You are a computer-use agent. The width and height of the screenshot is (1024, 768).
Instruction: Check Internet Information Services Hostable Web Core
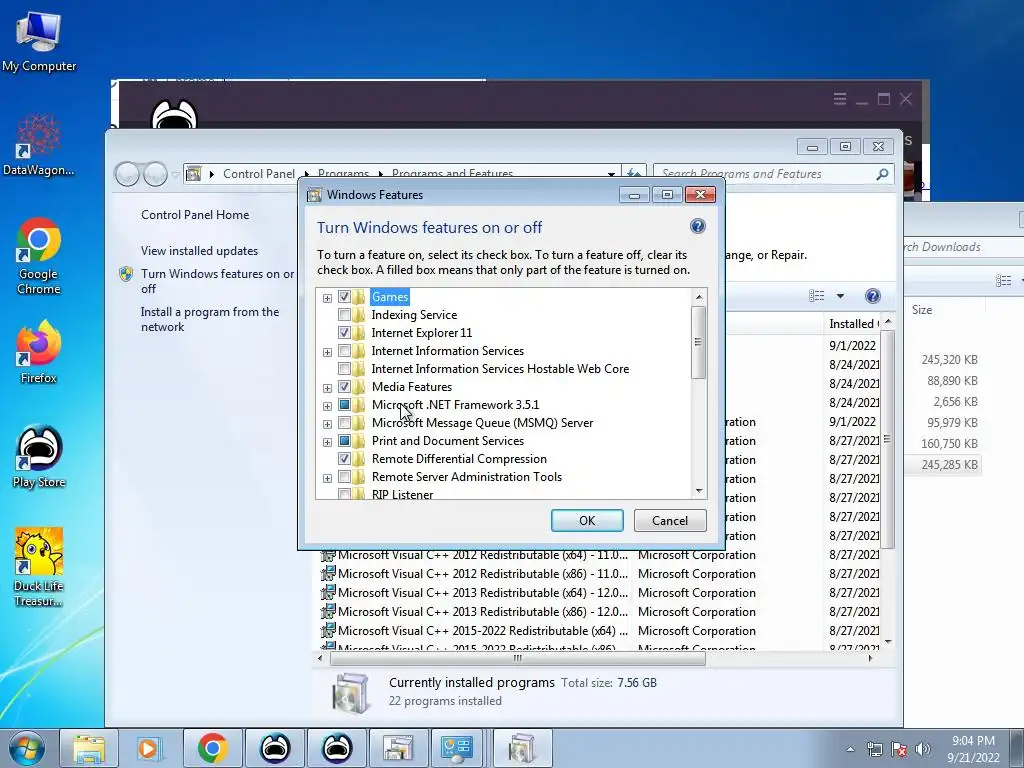tap(344, 369)
